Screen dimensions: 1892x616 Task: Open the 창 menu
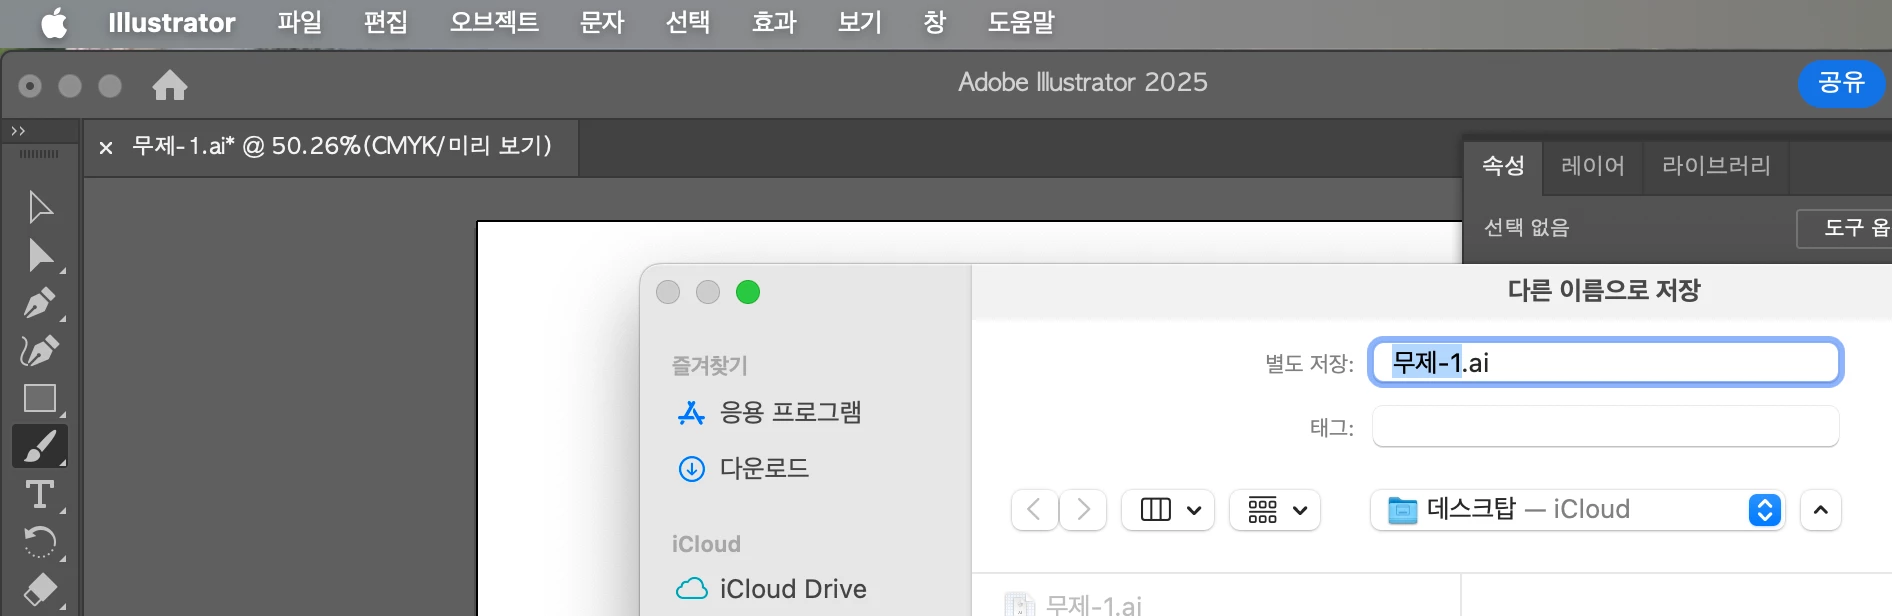(x=935, y=22)
